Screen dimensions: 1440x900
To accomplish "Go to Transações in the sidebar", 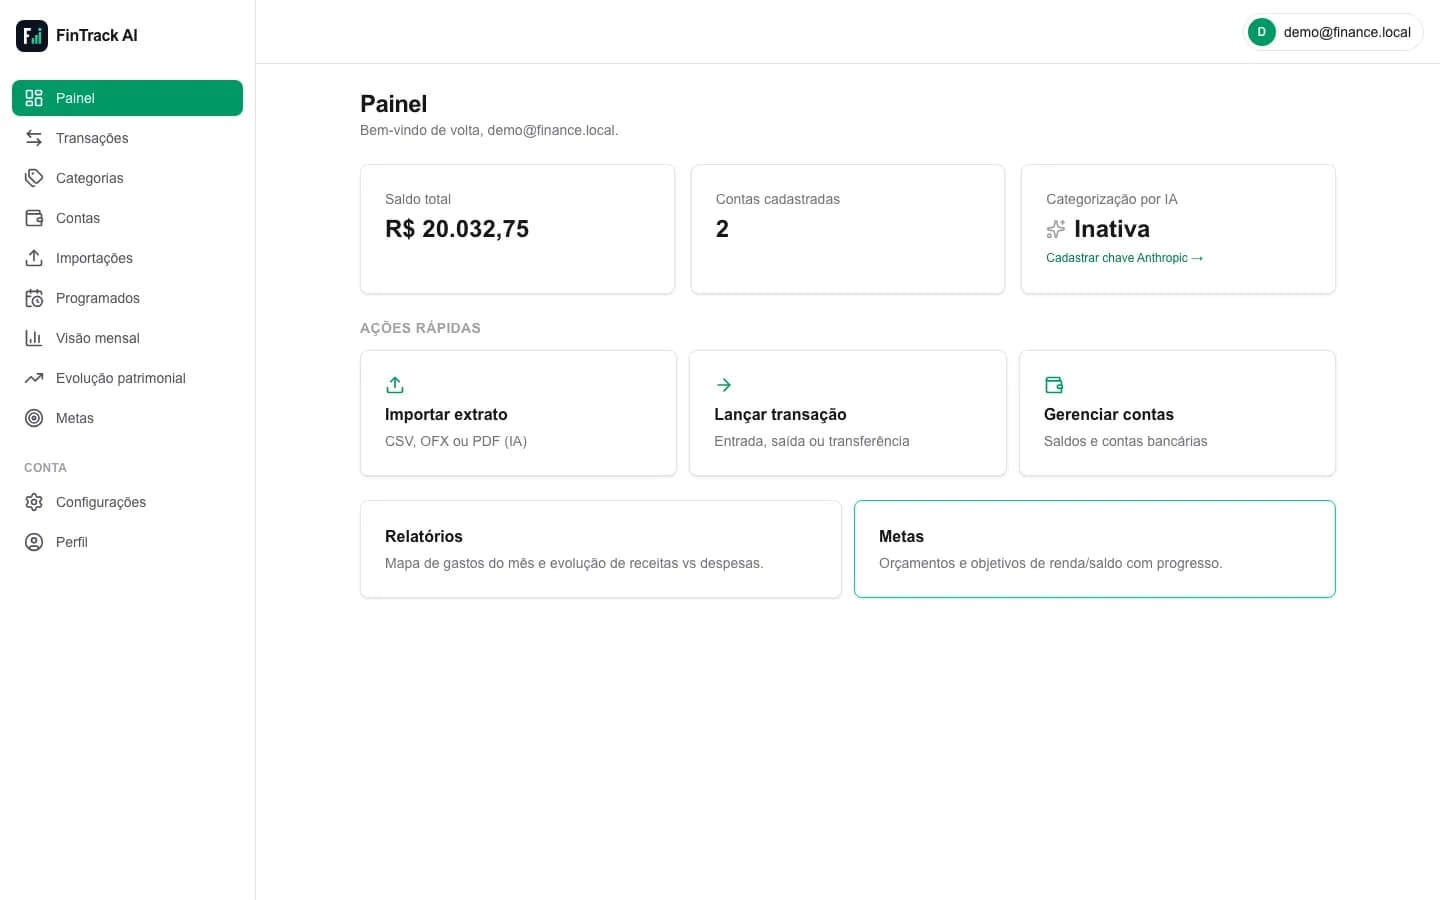I will tap(127, 138).
